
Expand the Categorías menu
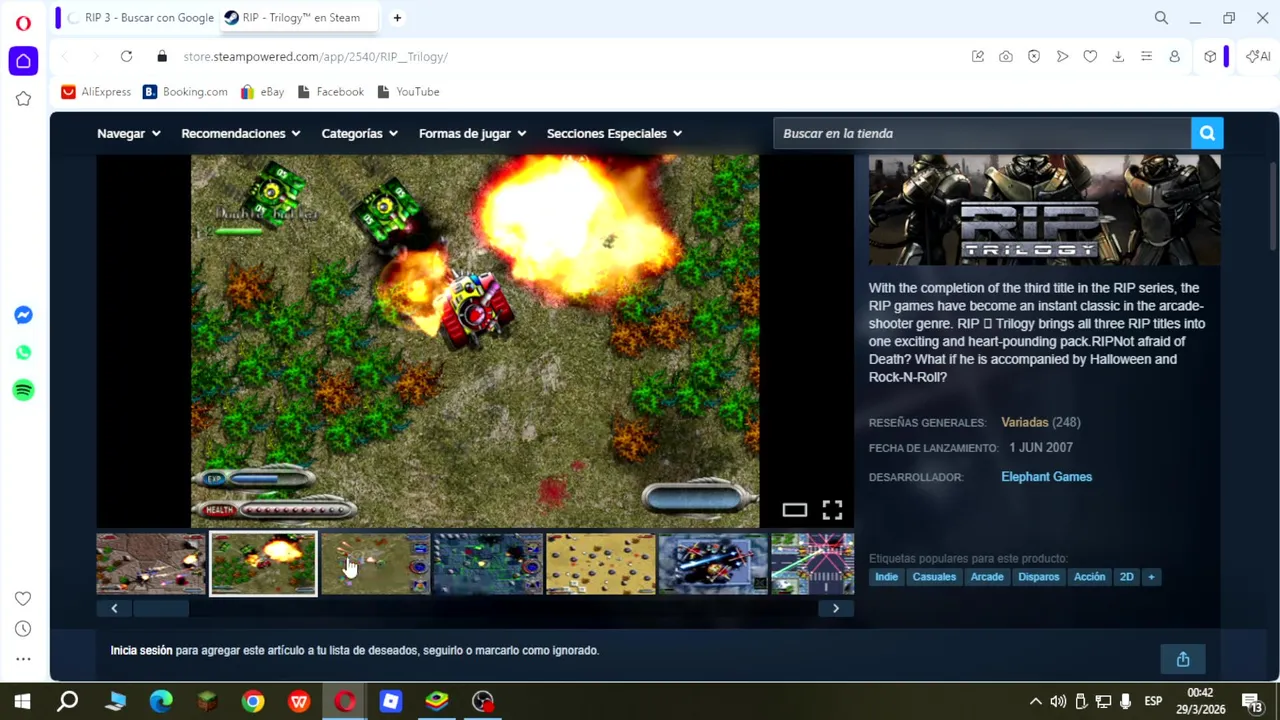click(360, 133)
